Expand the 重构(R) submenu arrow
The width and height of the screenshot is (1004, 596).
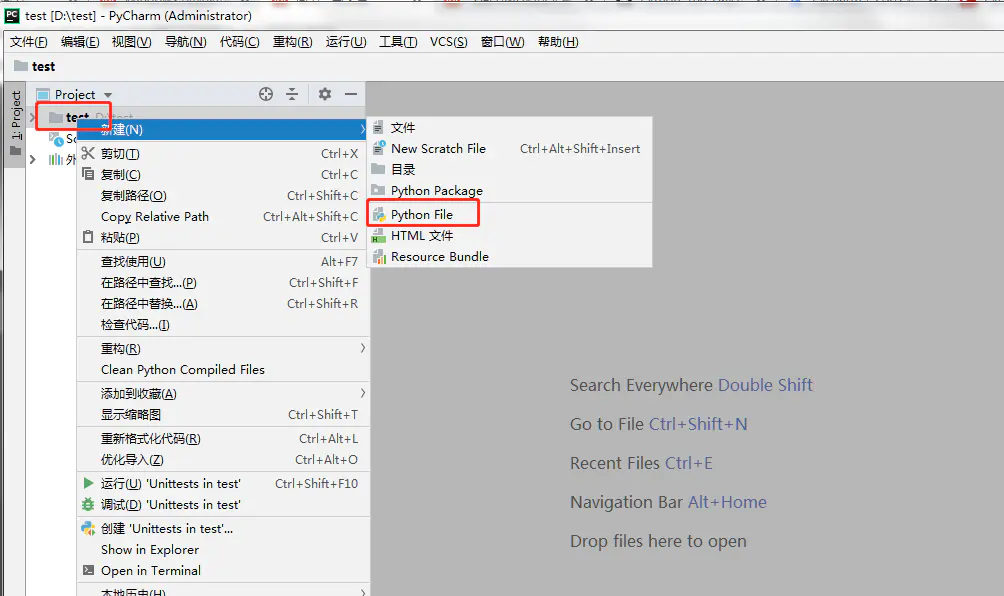click(x=362, y=348)
